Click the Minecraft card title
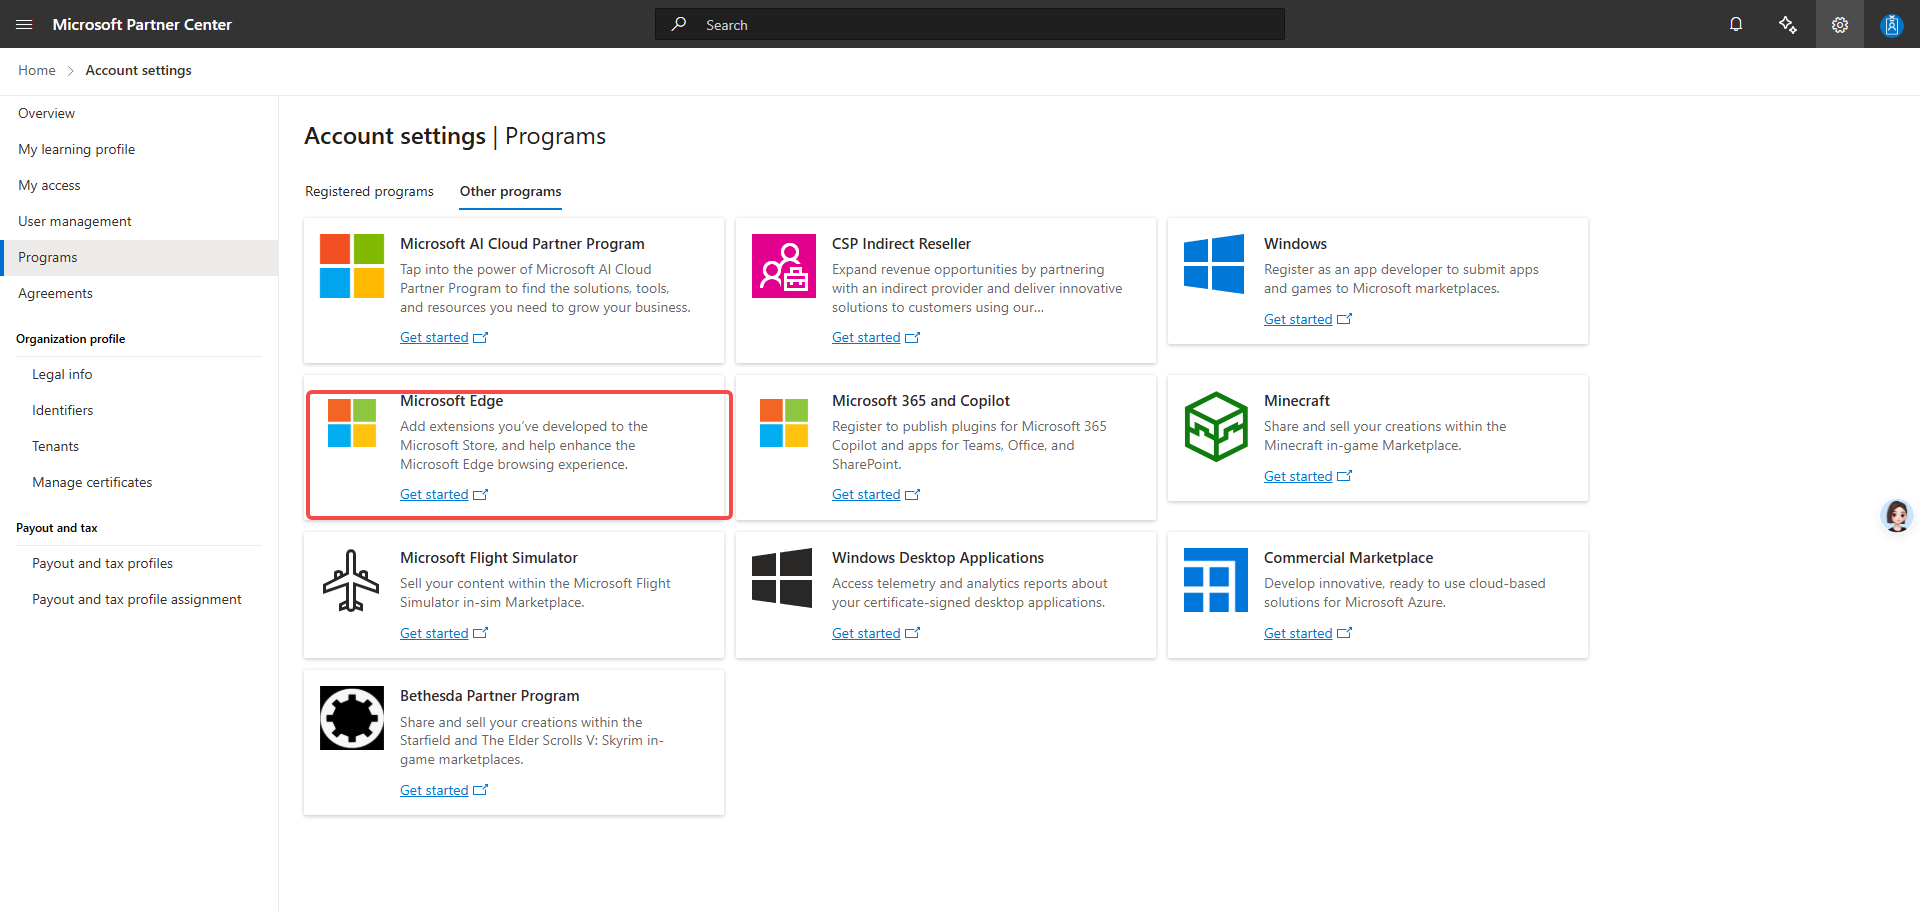This screenshot has width=1920, height=911. pos(1297,401)
